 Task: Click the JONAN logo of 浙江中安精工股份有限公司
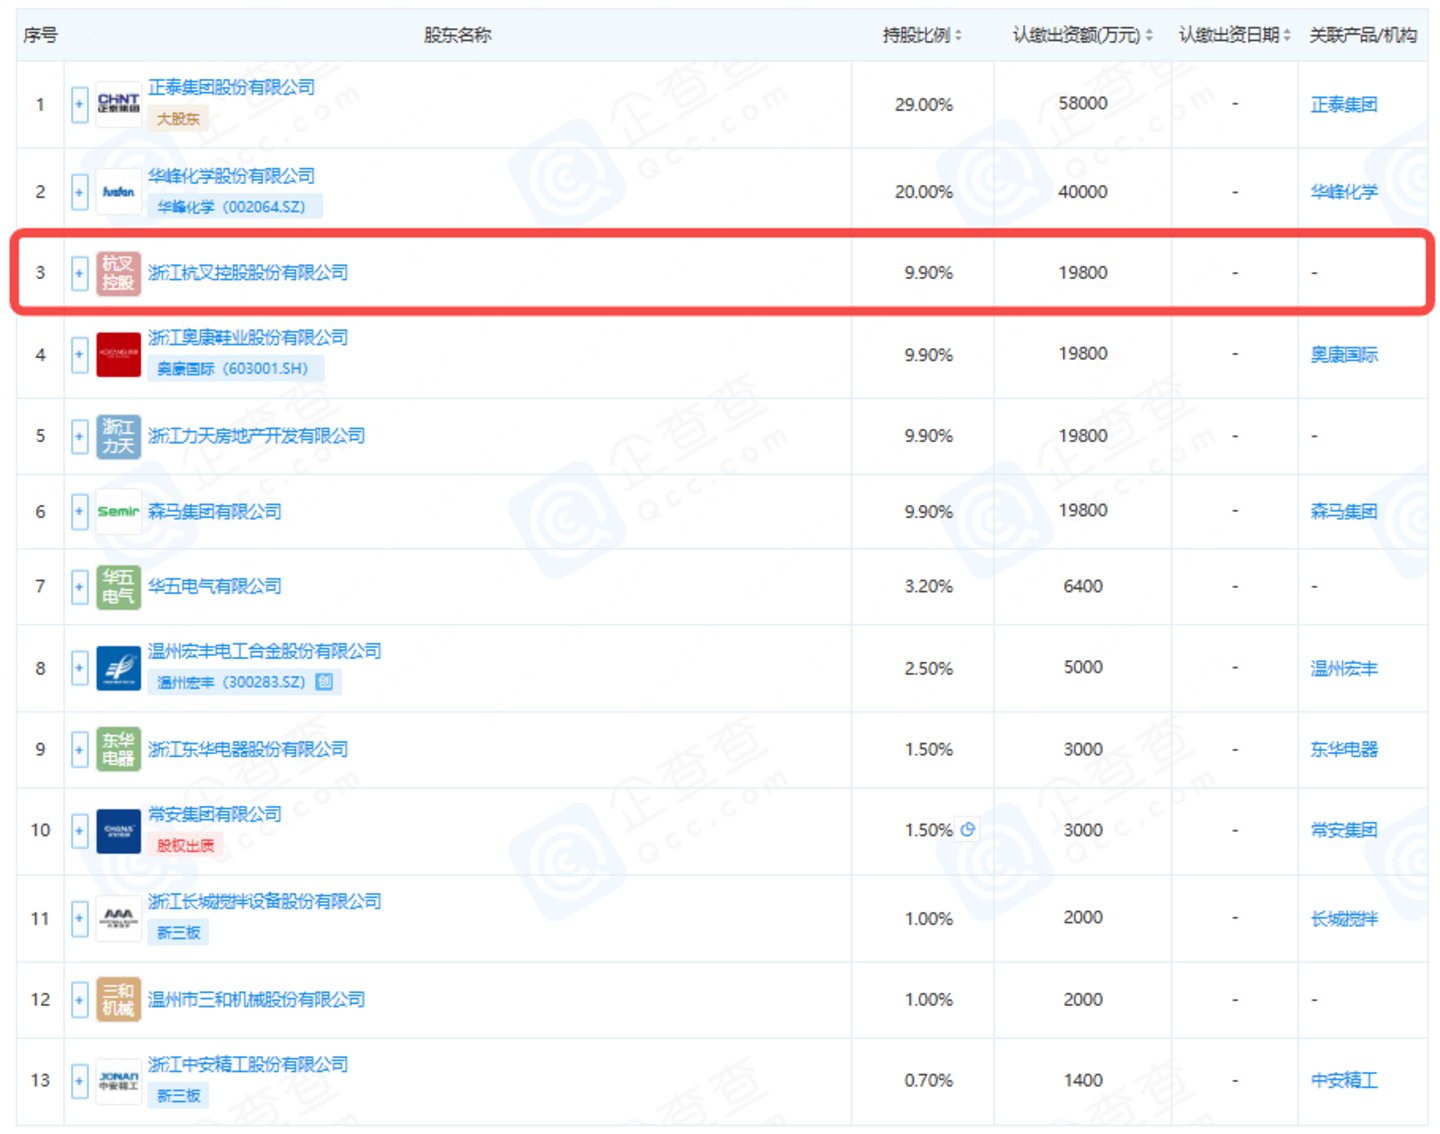pyautogui.click(x=118, y=1081)
